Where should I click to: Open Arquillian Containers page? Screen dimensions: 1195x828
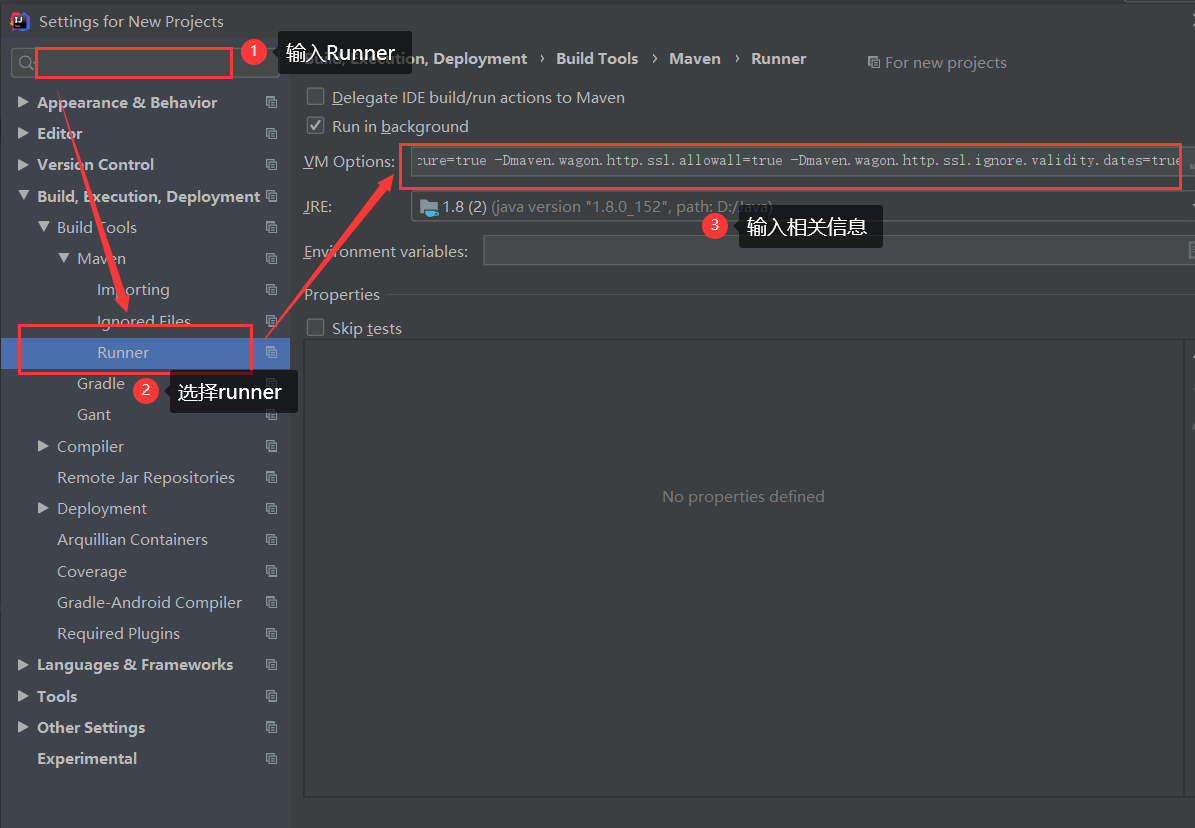click(133, 539)
